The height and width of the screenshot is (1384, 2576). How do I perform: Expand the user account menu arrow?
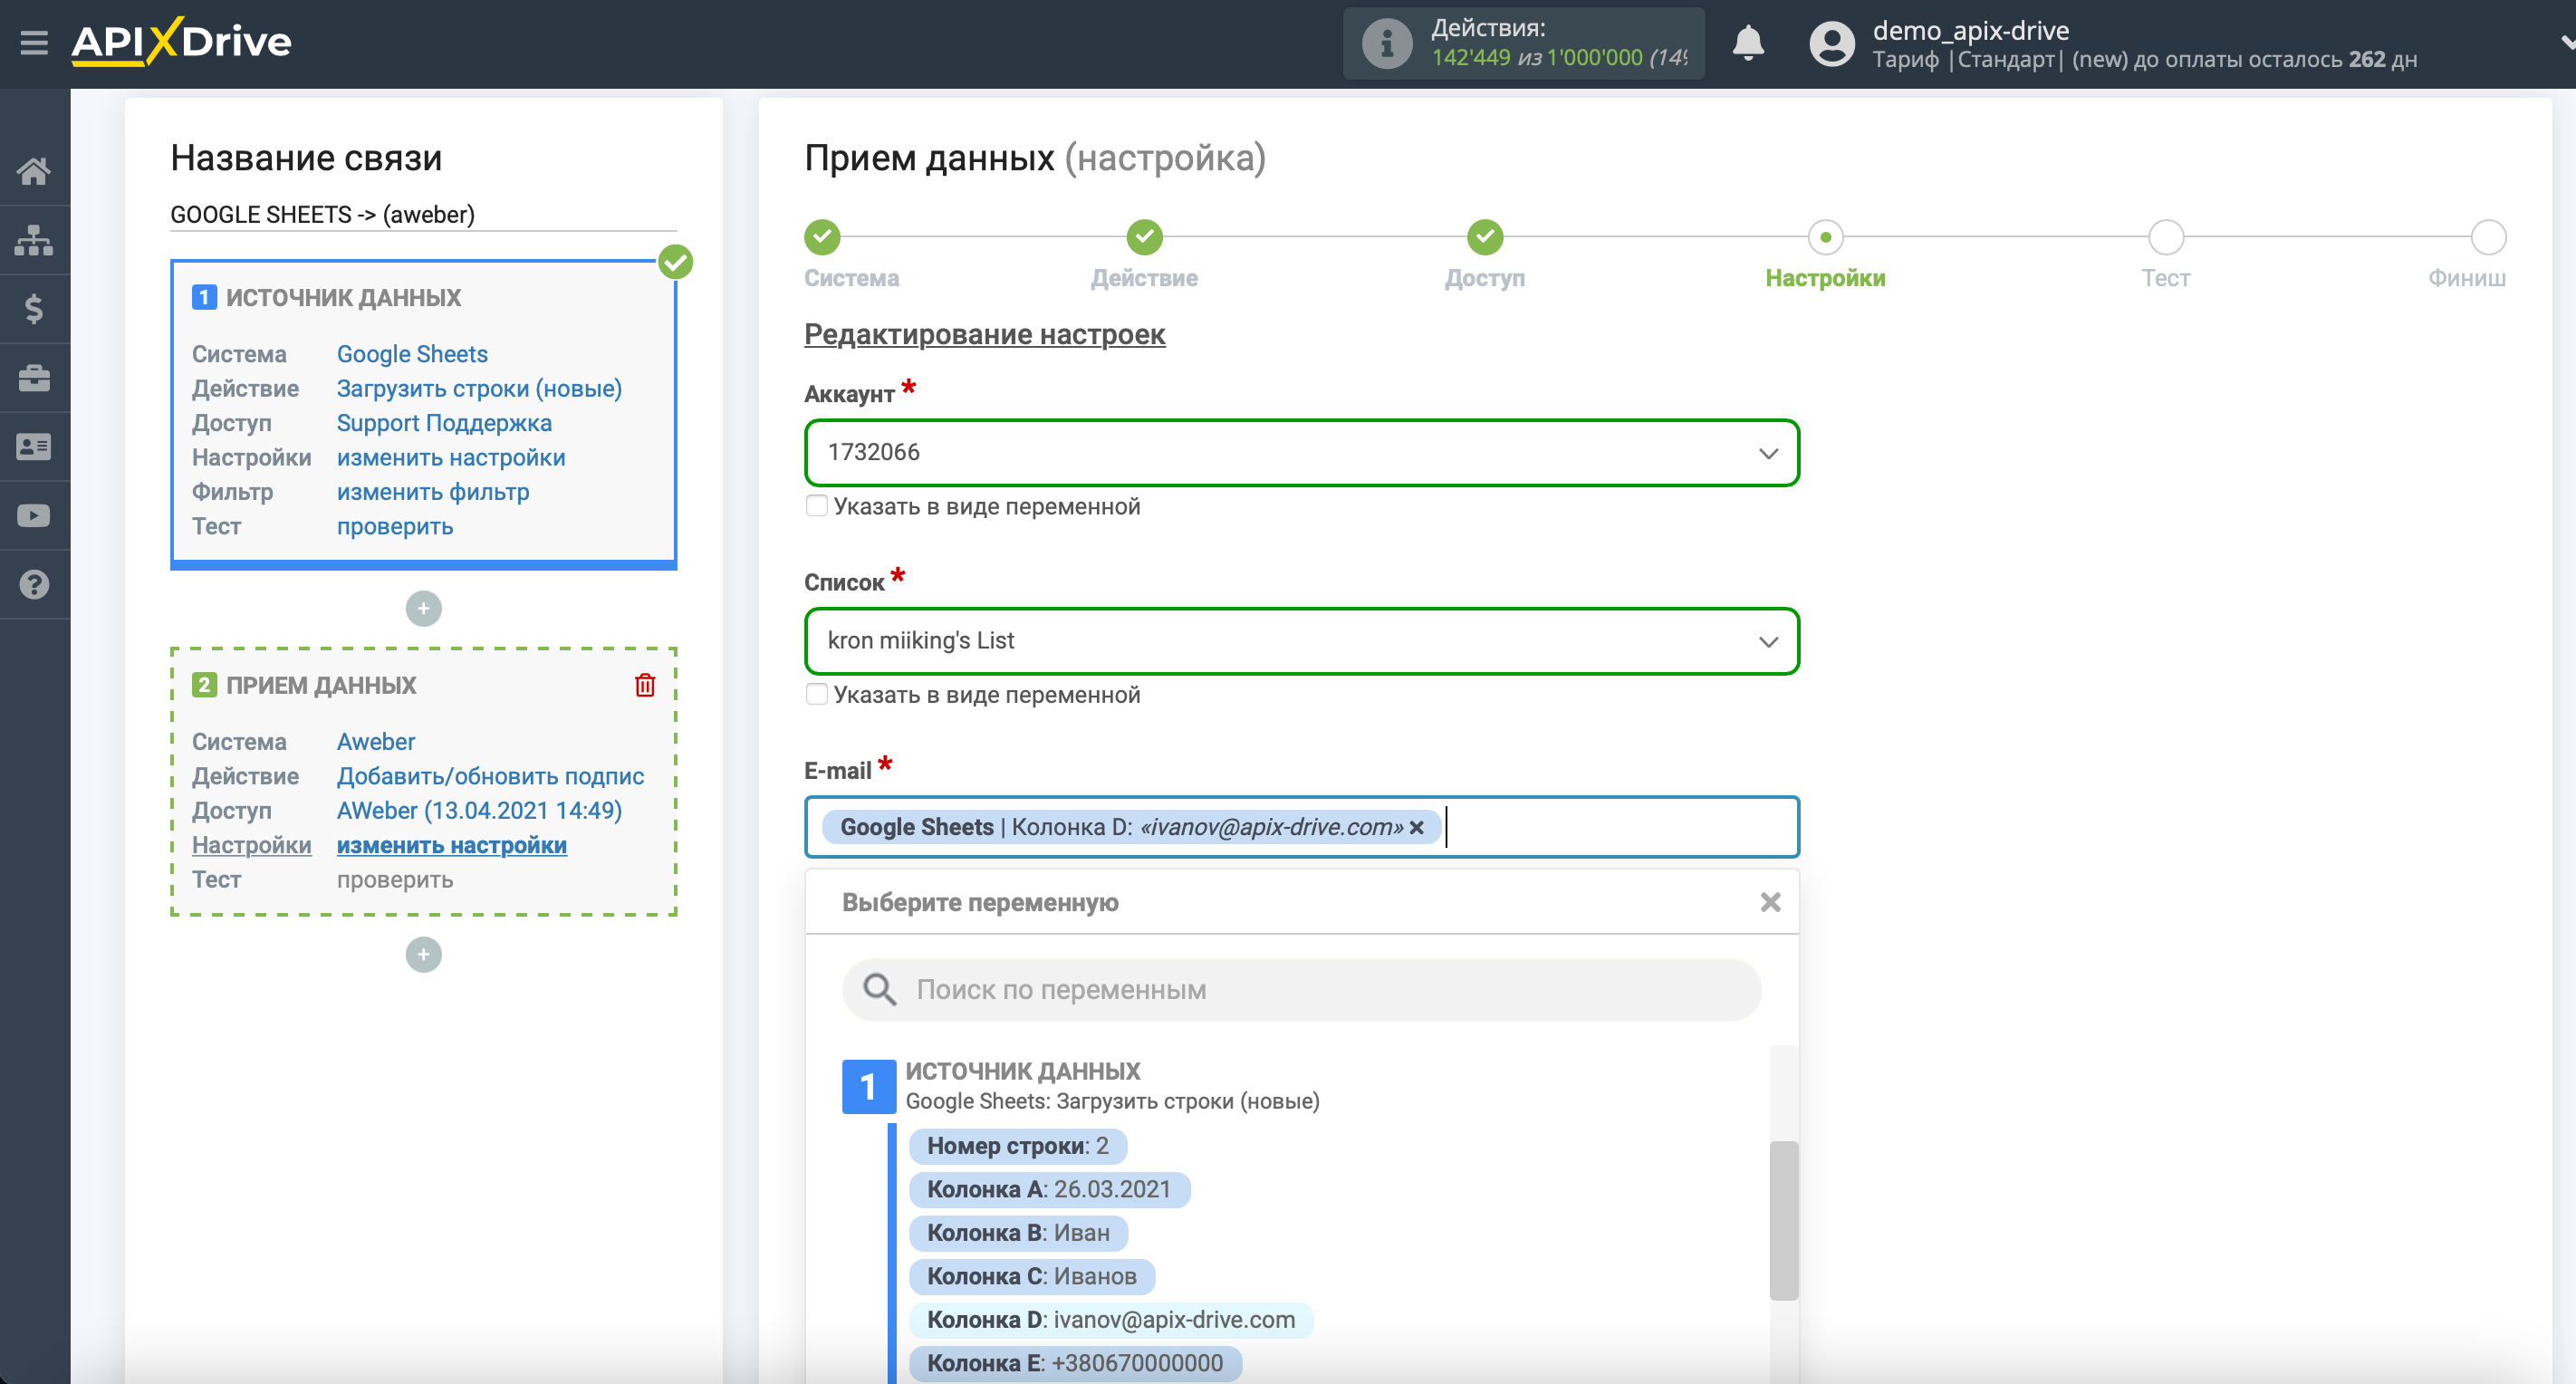(x=2566, y=44)
